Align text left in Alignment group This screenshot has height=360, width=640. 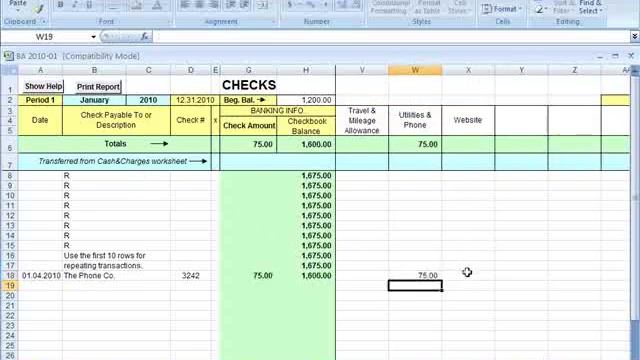point(185,4)
